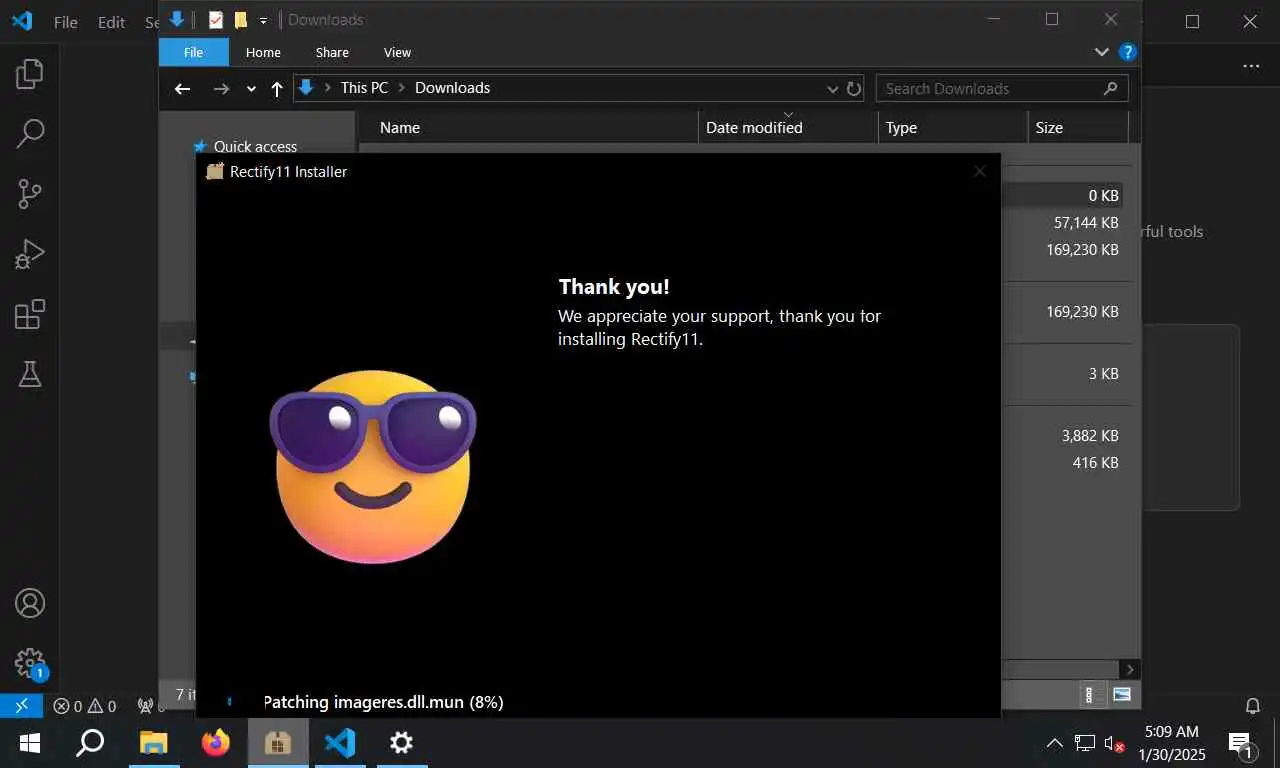
Task: Open Firefox from the taskbar
Action: coord(215,743)
